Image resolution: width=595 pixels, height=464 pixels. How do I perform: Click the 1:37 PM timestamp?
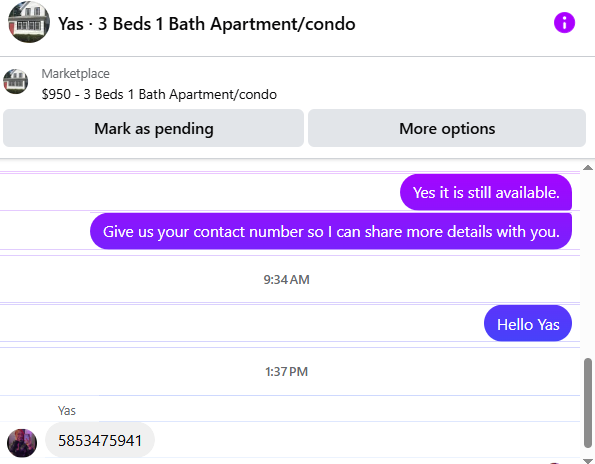[286, 371]
